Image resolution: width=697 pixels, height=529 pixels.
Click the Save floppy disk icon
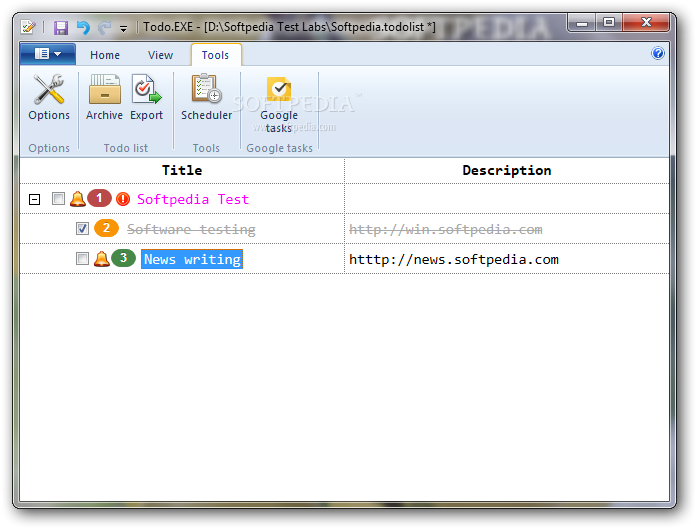61,28
